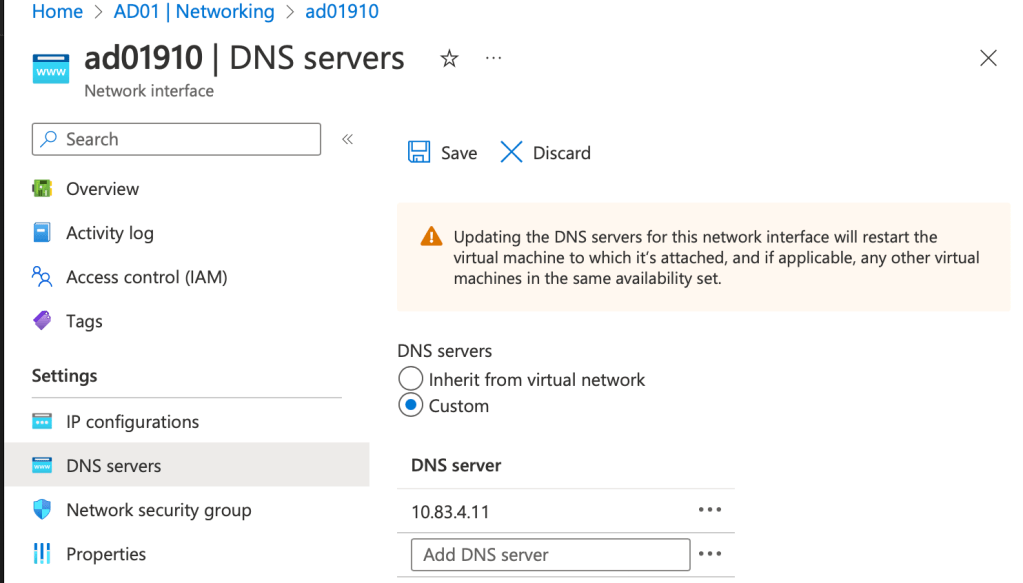The width and height of the screenshot is (1023, 583).
Task: Collapse the sidebar menu with double chevron
Action: [347, 139]
